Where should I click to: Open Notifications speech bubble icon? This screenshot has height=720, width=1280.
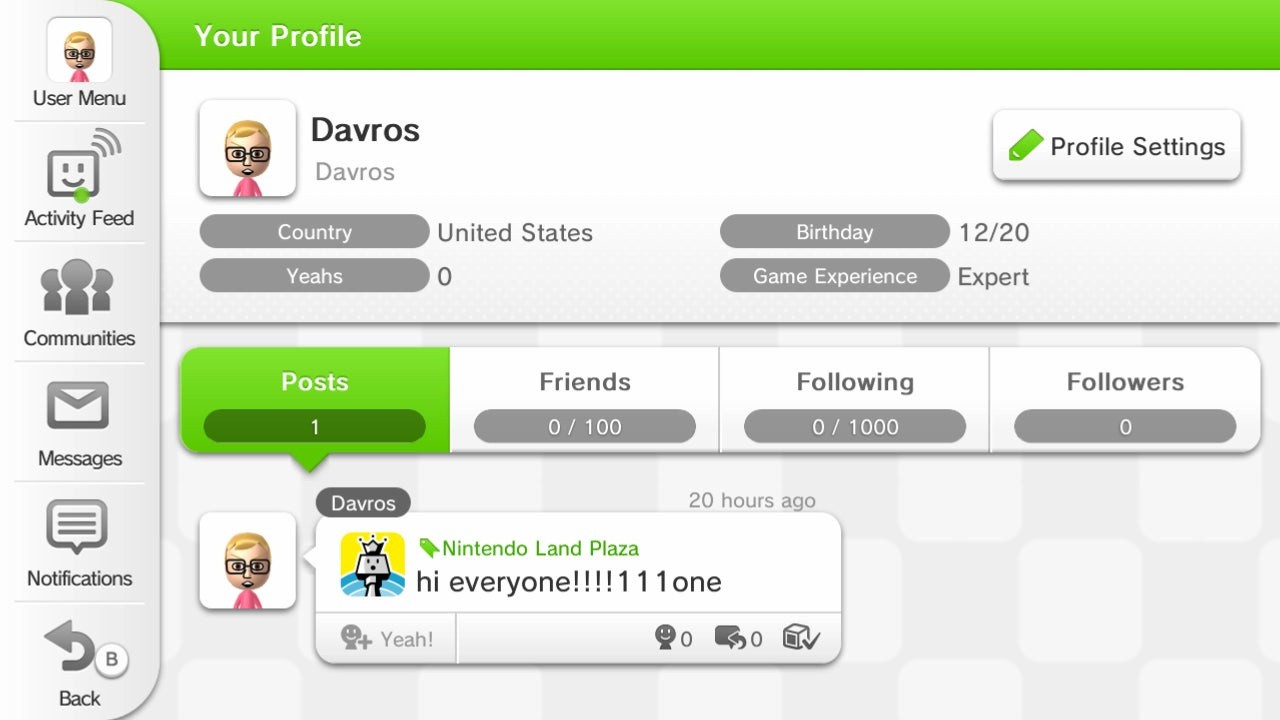pos(78,527)
